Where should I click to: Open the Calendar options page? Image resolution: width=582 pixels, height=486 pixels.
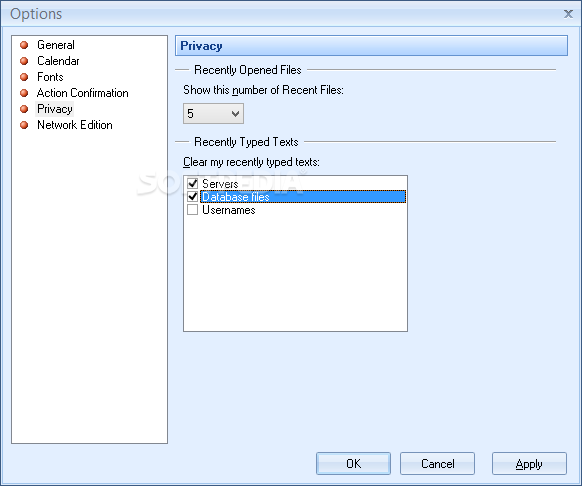58,61
